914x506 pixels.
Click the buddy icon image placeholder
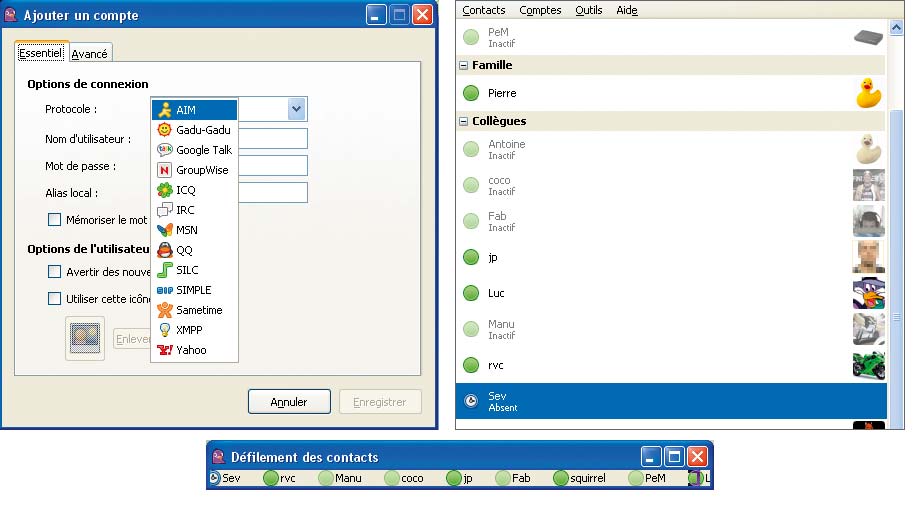[84, 338]
